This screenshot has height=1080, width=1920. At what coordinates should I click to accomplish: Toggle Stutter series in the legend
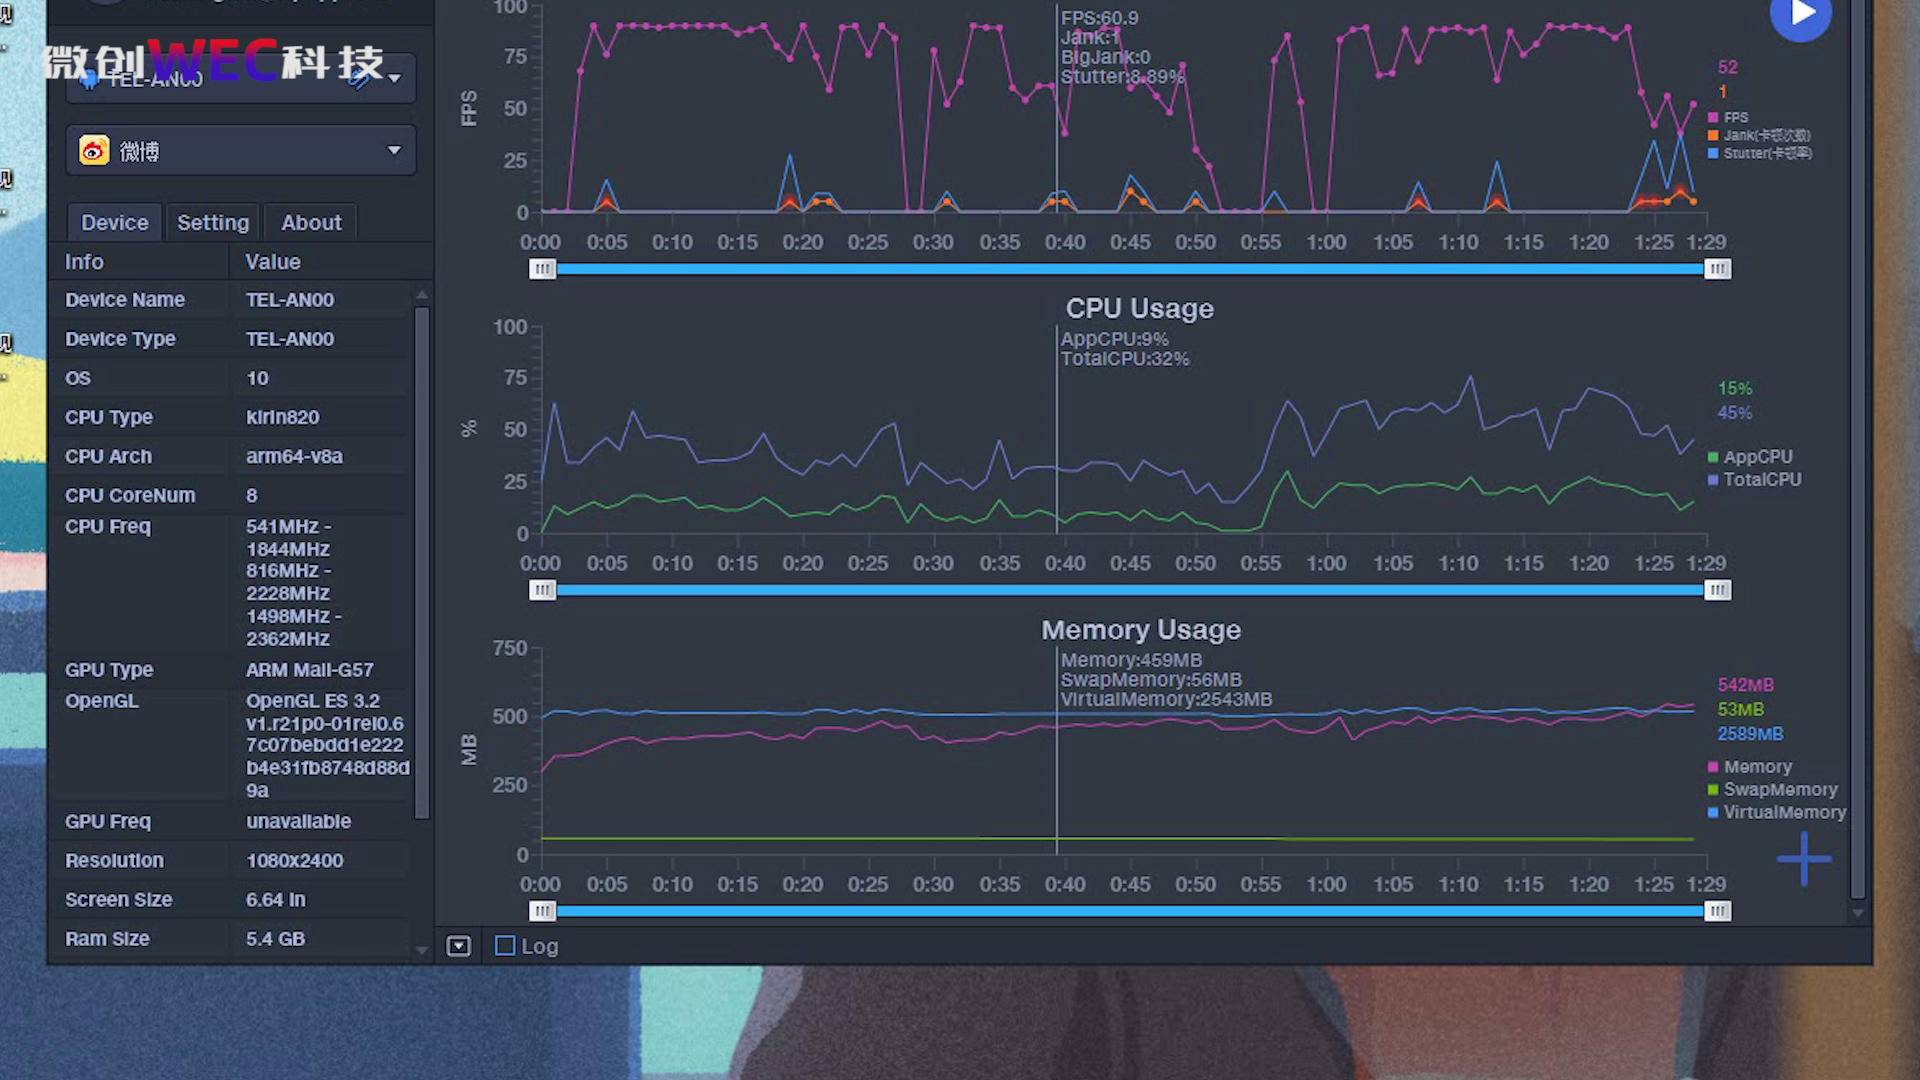tap(1760, 153)
